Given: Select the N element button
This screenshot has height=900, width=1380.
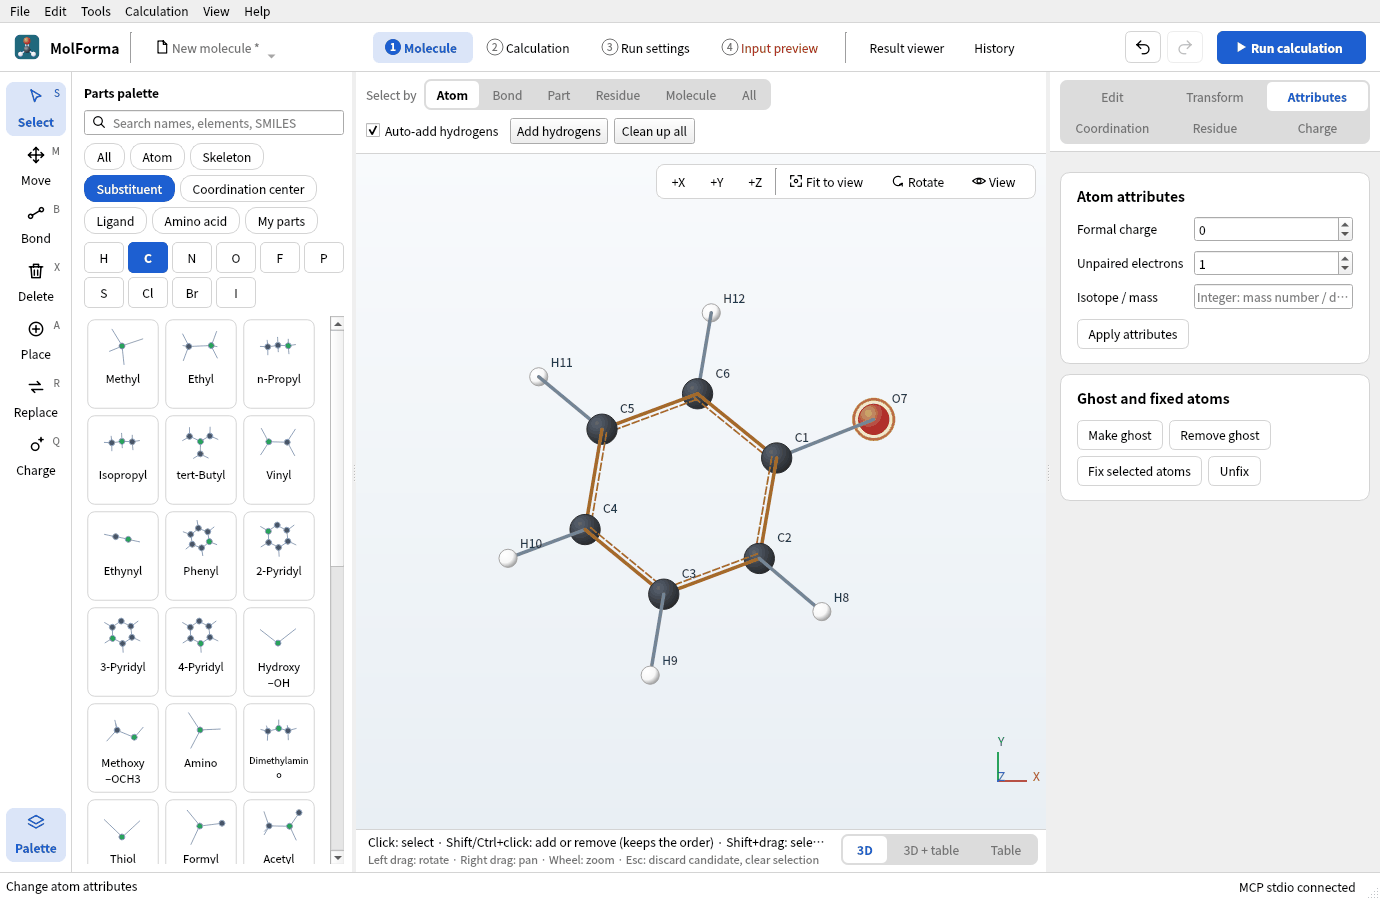Looking at the screenshot, I should point(192,258).
